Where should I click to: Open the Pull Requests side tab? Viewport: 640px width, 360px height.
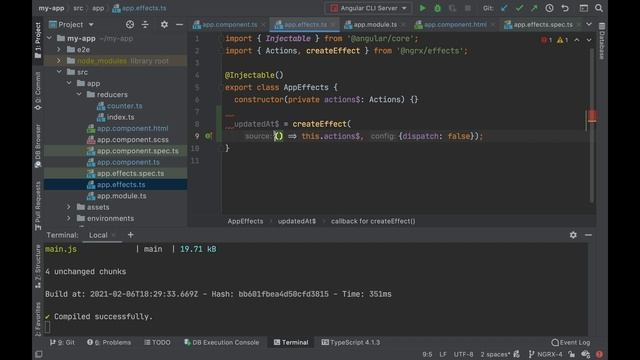point(38,206)
